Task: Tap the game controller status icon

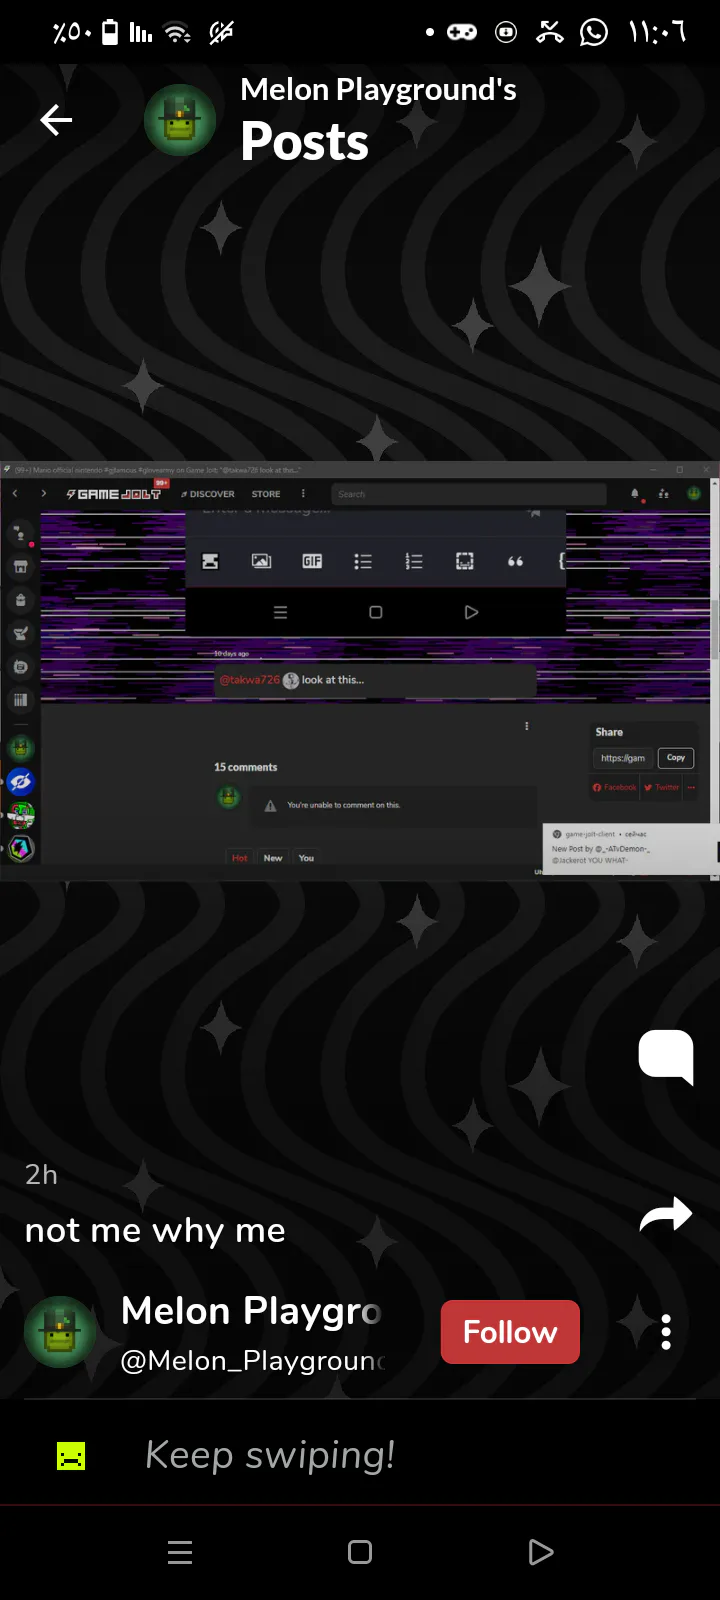Action: point(461,32)
